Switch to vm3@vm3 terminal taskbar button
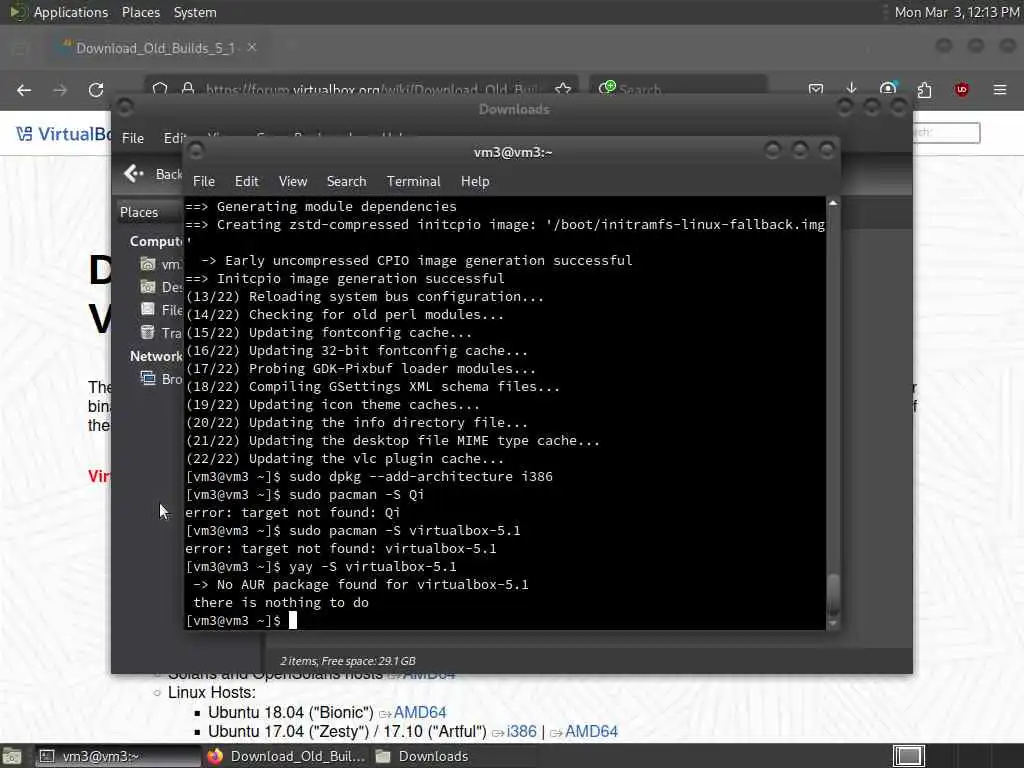Image resolution: width=1024 pixels, height=768 pixels. (116, 756)
